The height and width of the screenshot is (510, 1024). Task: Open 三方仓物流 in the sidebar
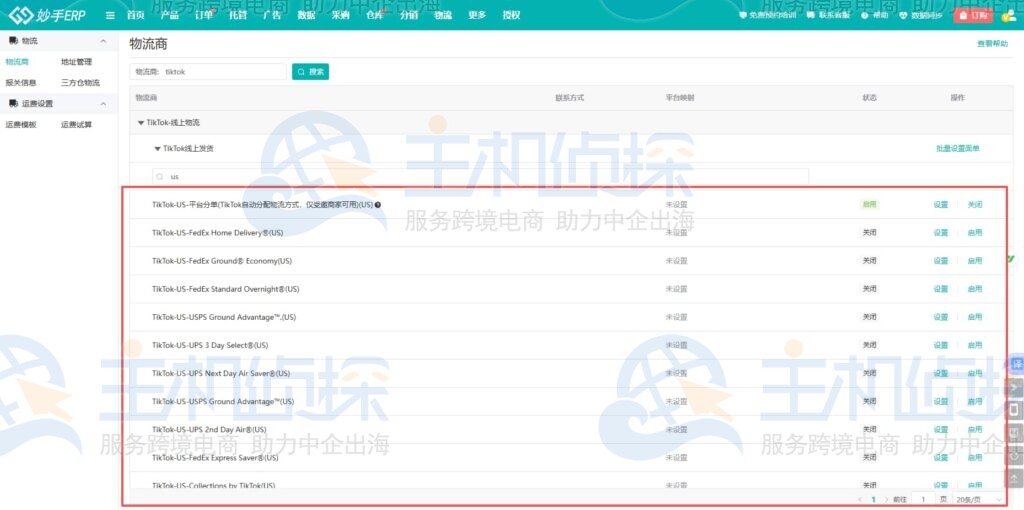point(80,83)
